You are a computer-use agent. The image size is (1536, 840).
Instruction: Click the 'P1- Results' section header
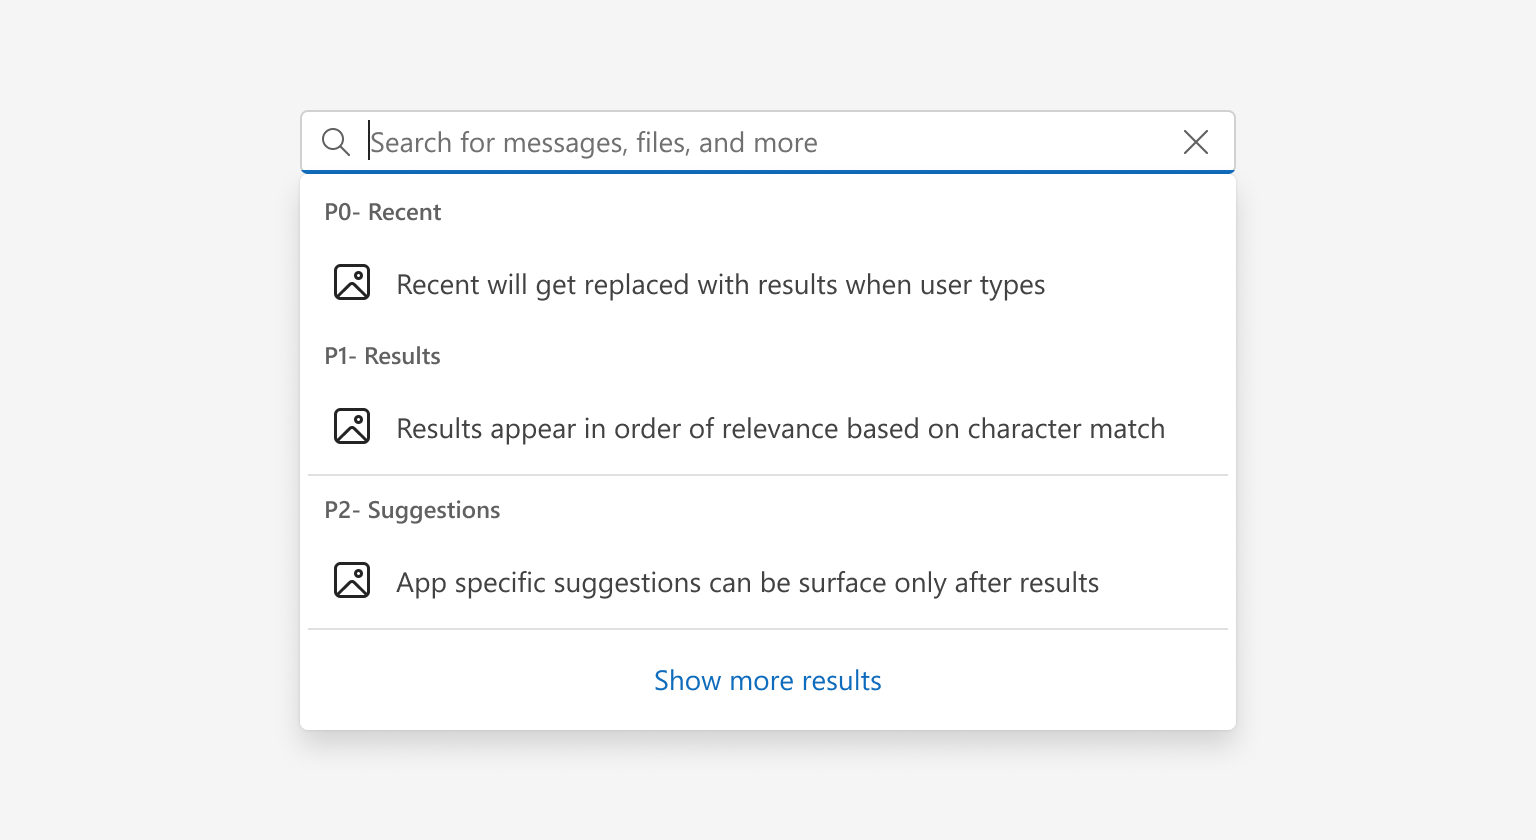pyautogui.click(x=382, y=356)
